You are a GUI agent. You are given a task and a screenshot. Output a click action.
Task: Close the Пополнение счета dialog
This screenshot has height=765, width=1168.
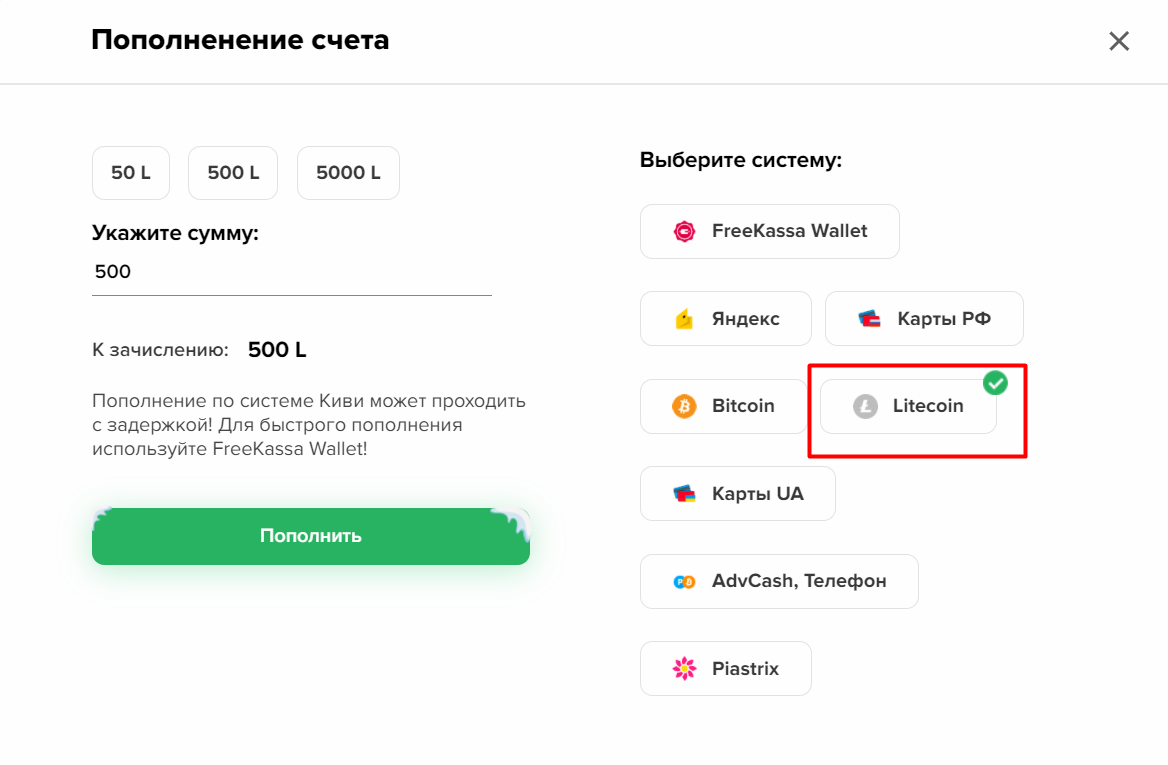pos(1119,41)
